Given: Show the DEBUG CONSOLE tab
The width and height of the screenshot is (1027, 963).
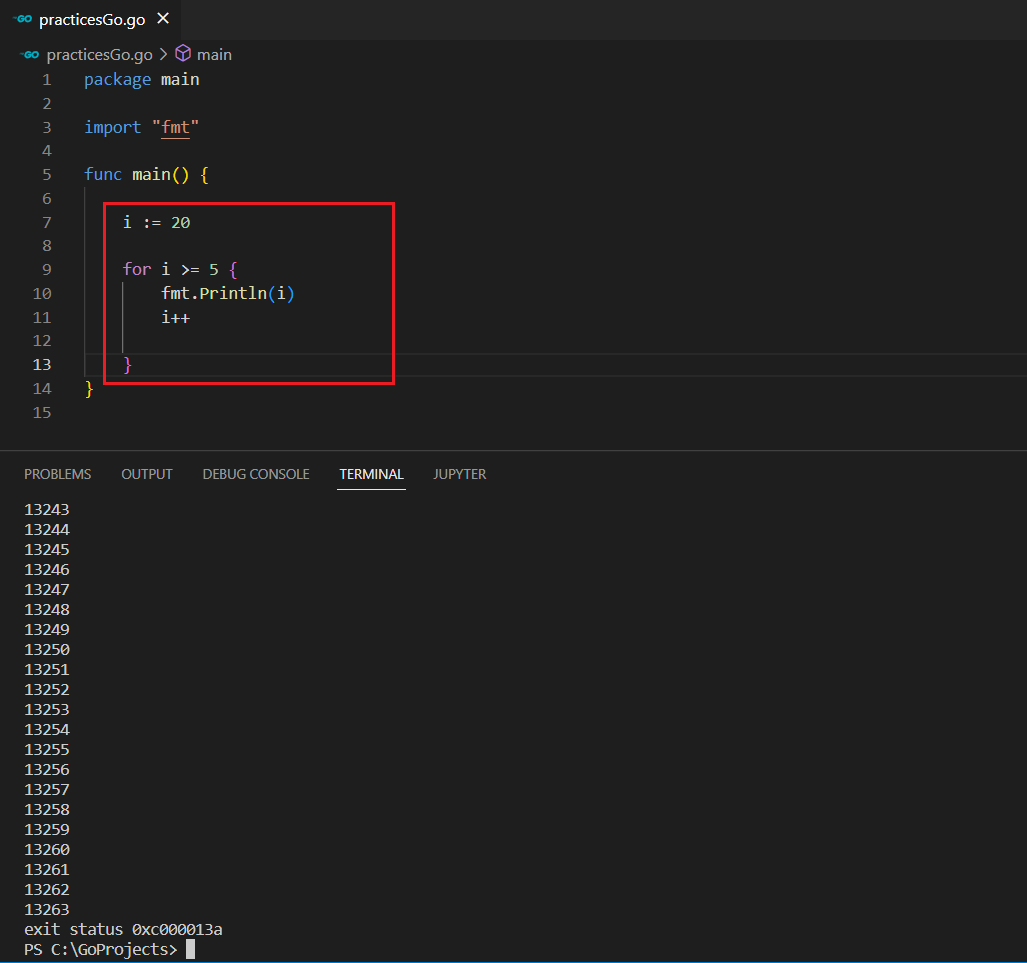Looking at the screenshot, I should pos(256,474).
